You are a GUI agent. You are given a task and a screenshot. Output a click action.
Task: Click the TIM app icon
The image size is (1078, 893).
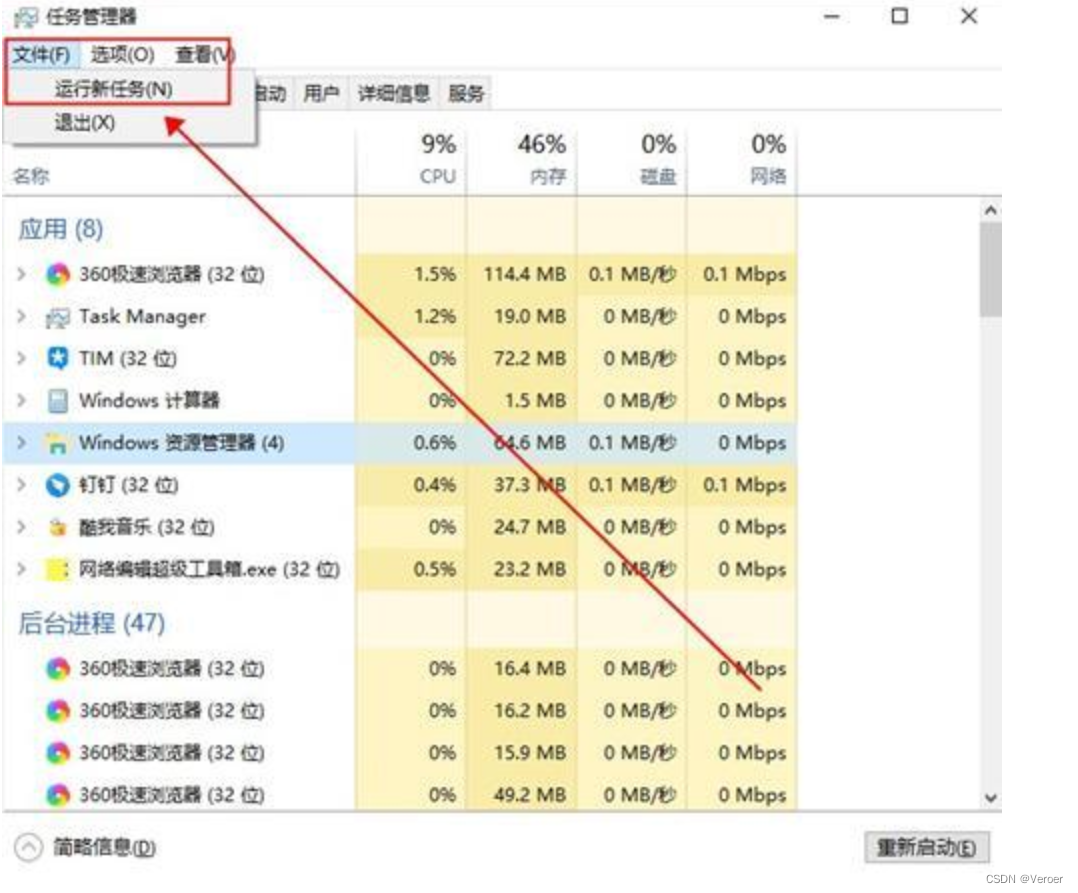(58, 359)
